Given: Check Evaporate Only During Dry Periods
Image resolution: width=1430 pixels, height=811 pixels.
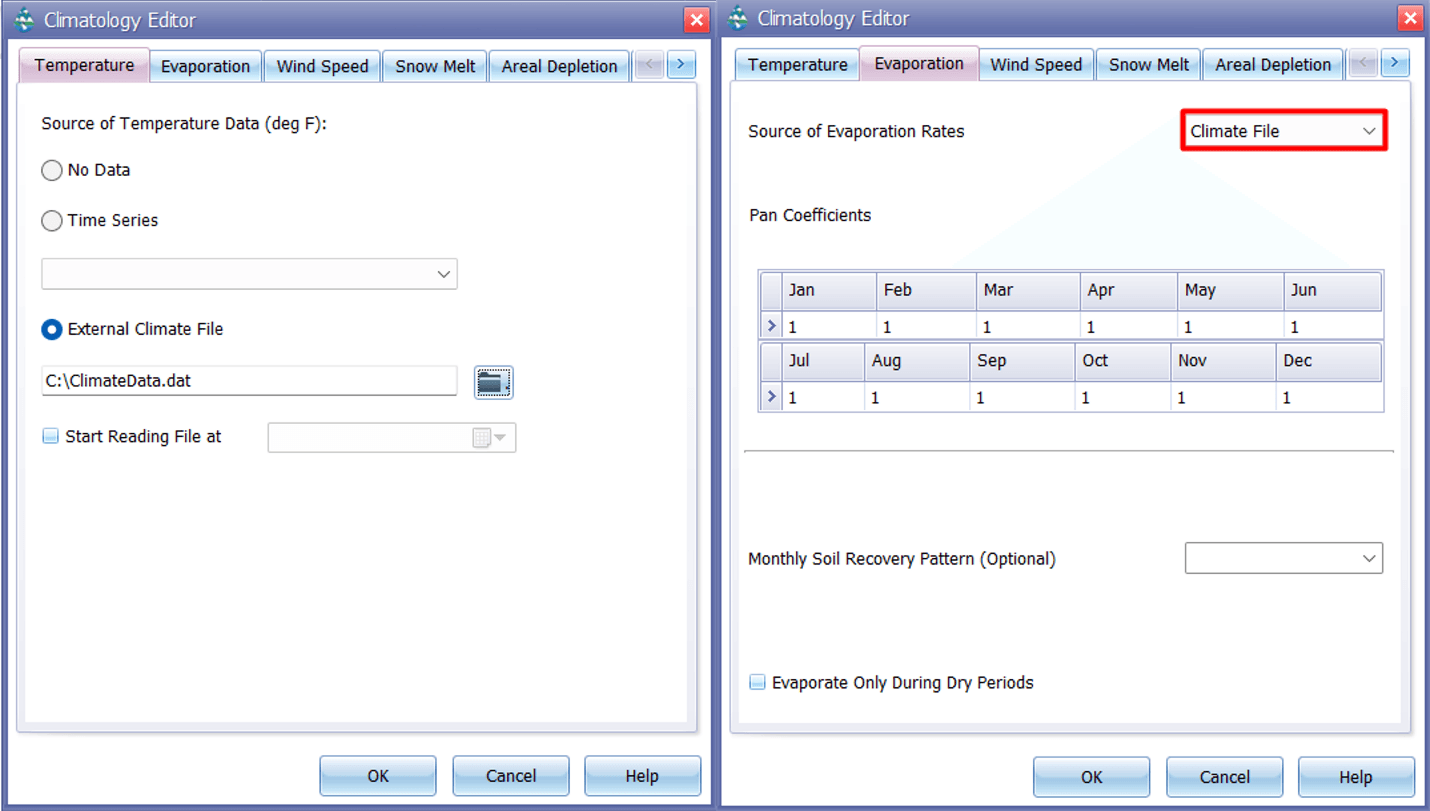Looking at the screenshot, I should coord(757,682).
